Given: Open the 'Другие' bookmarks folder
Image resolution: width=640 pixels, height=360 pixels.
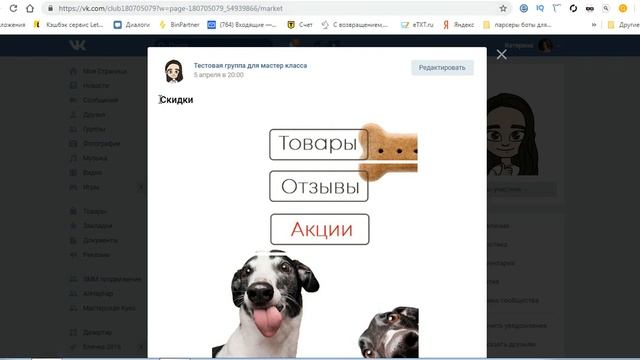Looking at the screenshot, I should (x=623, y=25).
